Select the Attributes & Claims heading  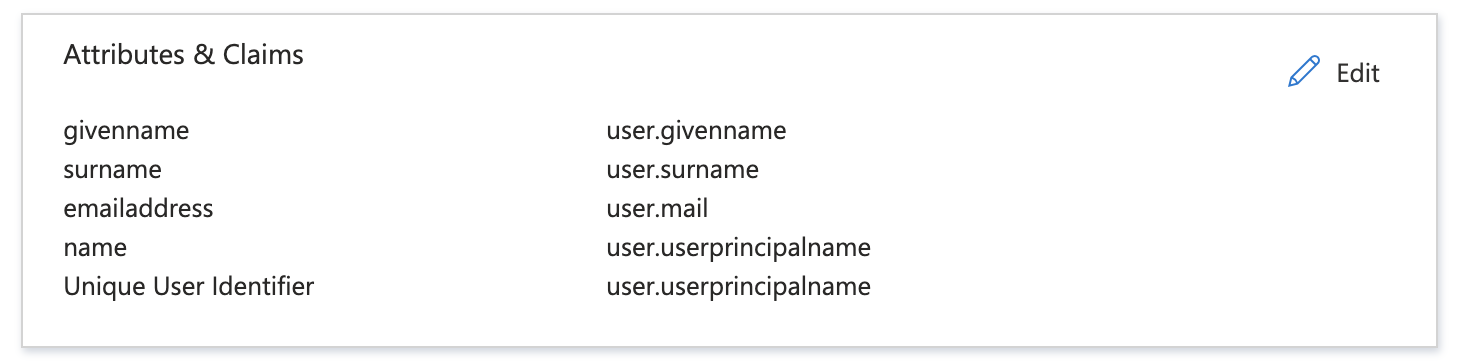(184, 55)
